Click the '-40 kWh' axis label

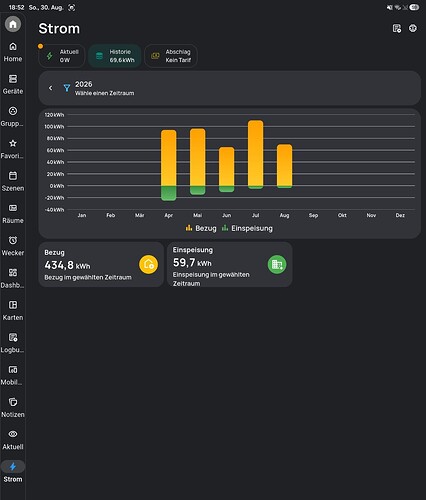tap(55, 210)
